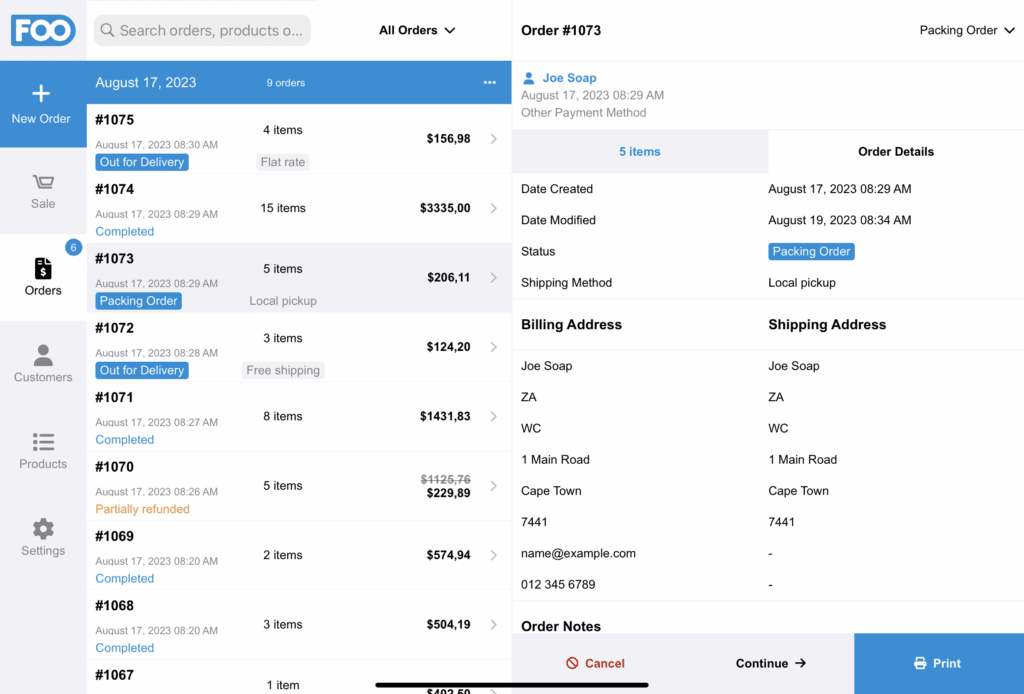1024x694 pixels.
Task: Click the FOO logo
Action: click(42, 30)
